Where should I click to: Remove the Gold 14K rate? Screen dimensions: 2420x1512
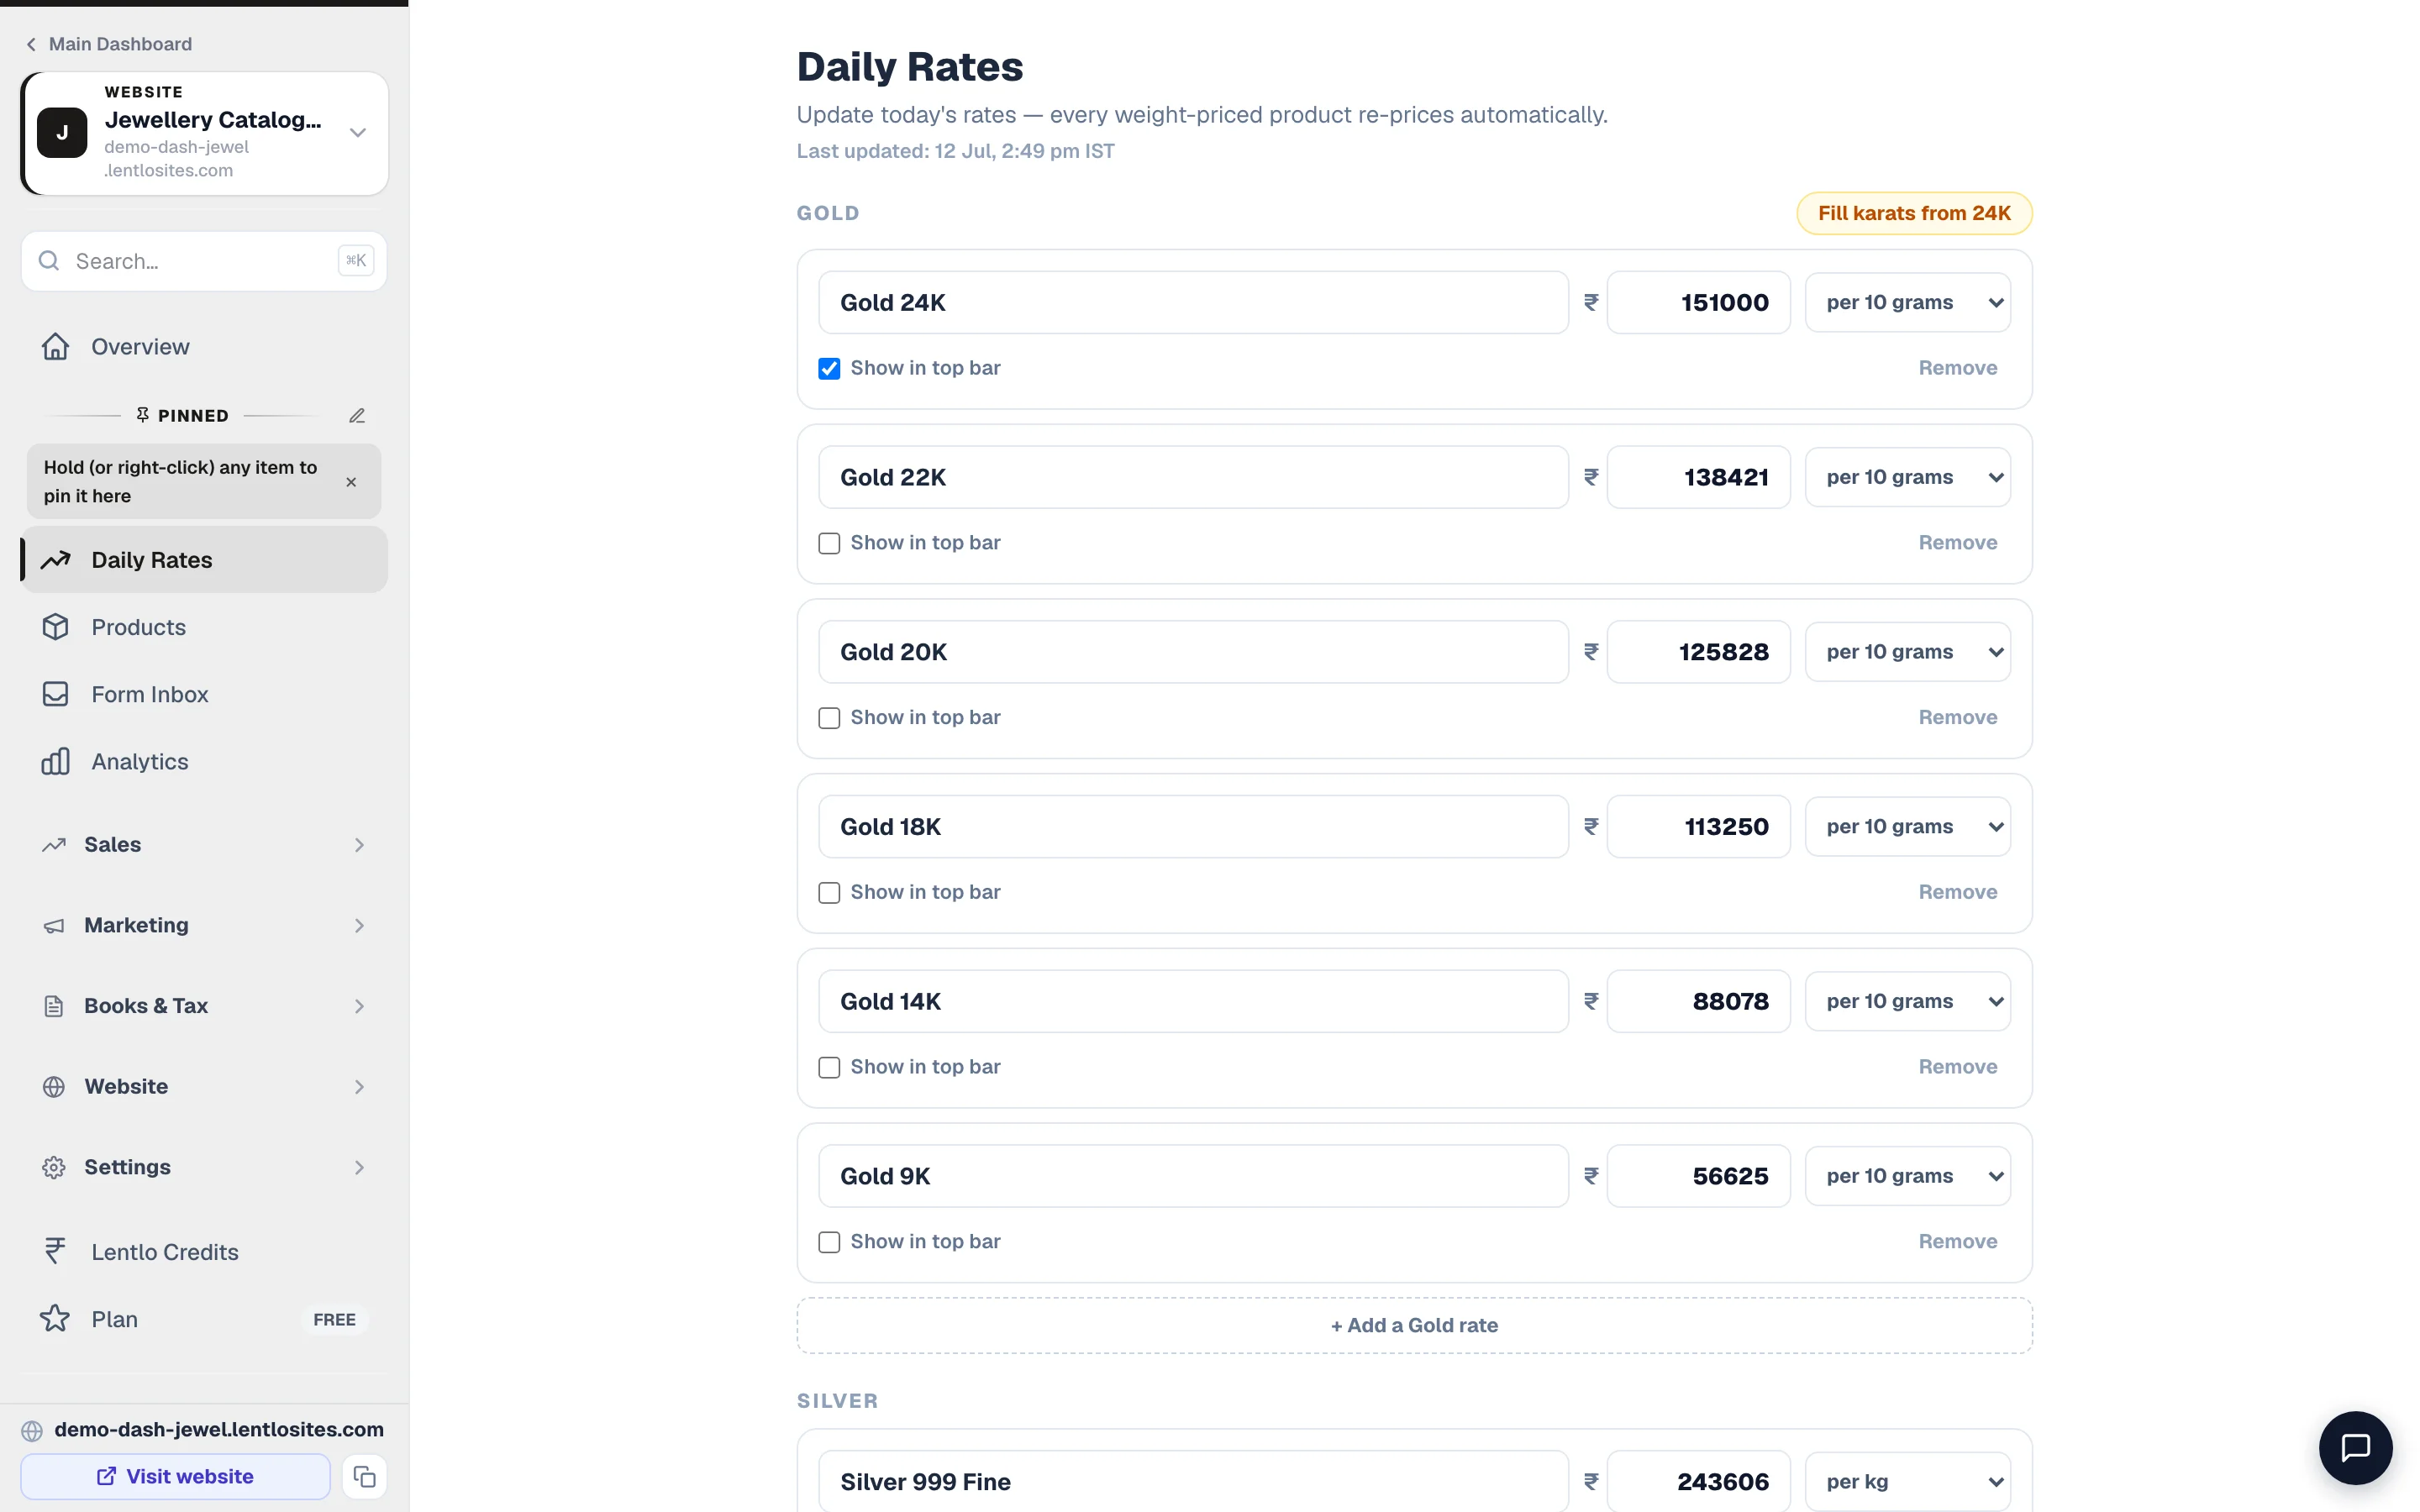click(1957, 1067)
